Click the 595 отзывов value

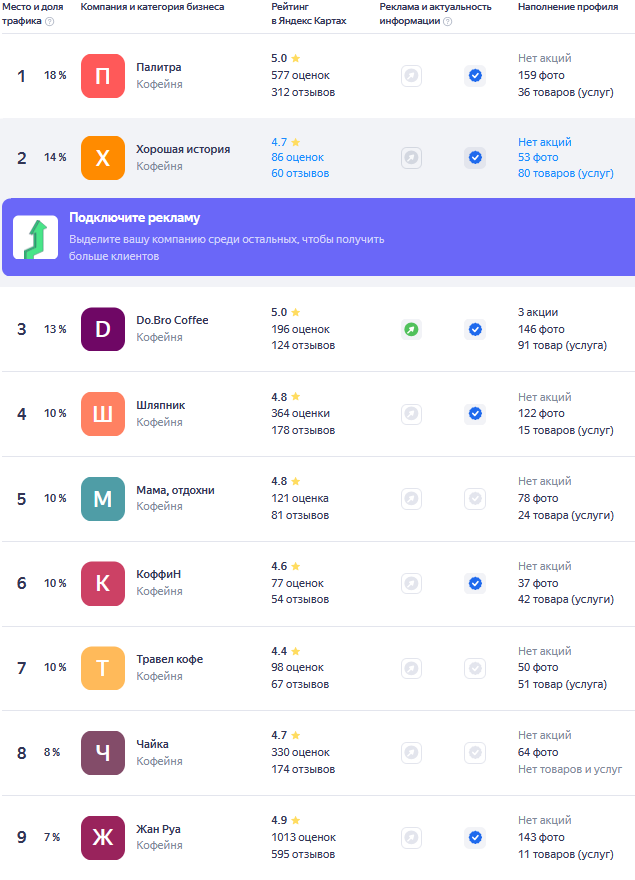pyautogui.click(x=303, y=855)
